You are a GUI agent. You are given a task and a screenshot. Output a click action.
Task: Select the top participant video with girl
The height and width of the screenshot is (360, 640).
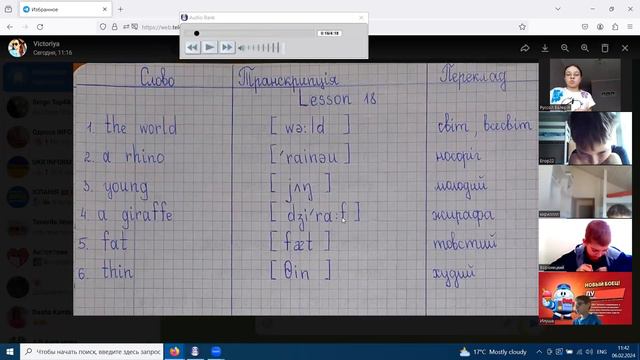point(585,84)
